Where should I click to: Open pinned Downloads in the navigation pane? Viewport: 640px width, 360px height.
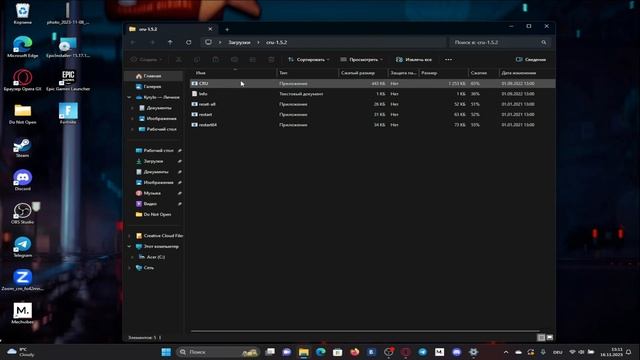click(x=154, y=162)
